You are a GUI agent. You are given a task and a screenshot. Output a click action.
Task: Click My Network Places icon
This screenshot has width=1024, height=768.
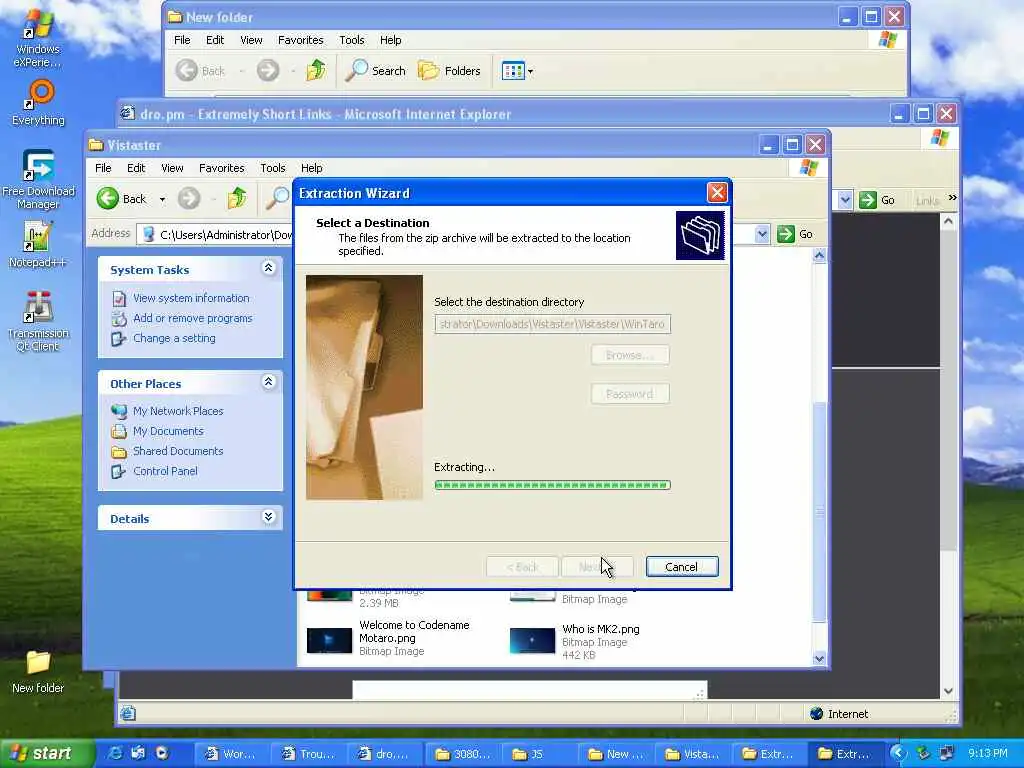119,411
